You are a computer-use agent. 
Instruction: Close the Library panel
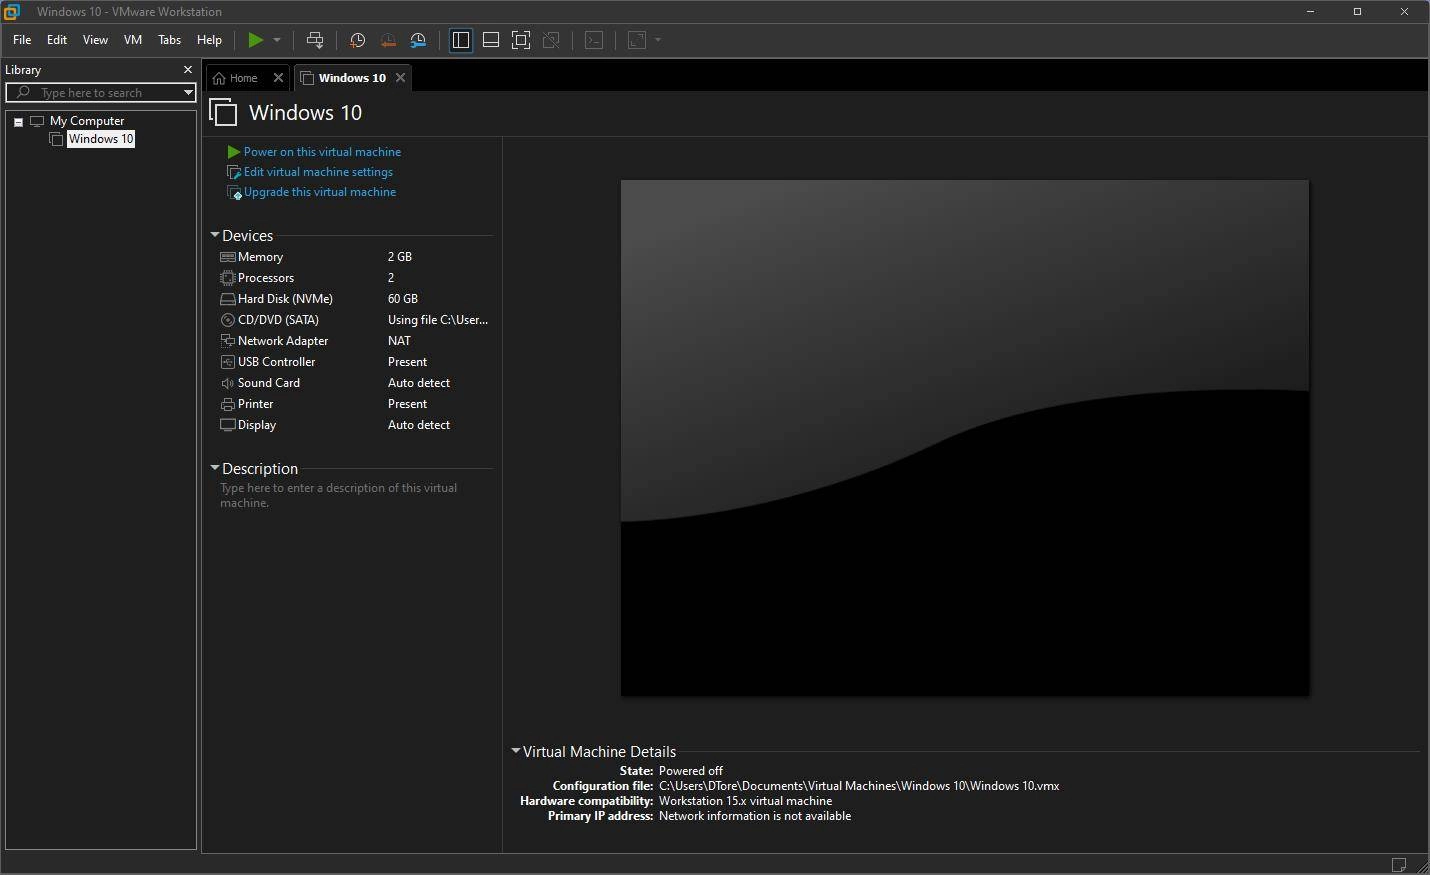[x=187, y=70]
